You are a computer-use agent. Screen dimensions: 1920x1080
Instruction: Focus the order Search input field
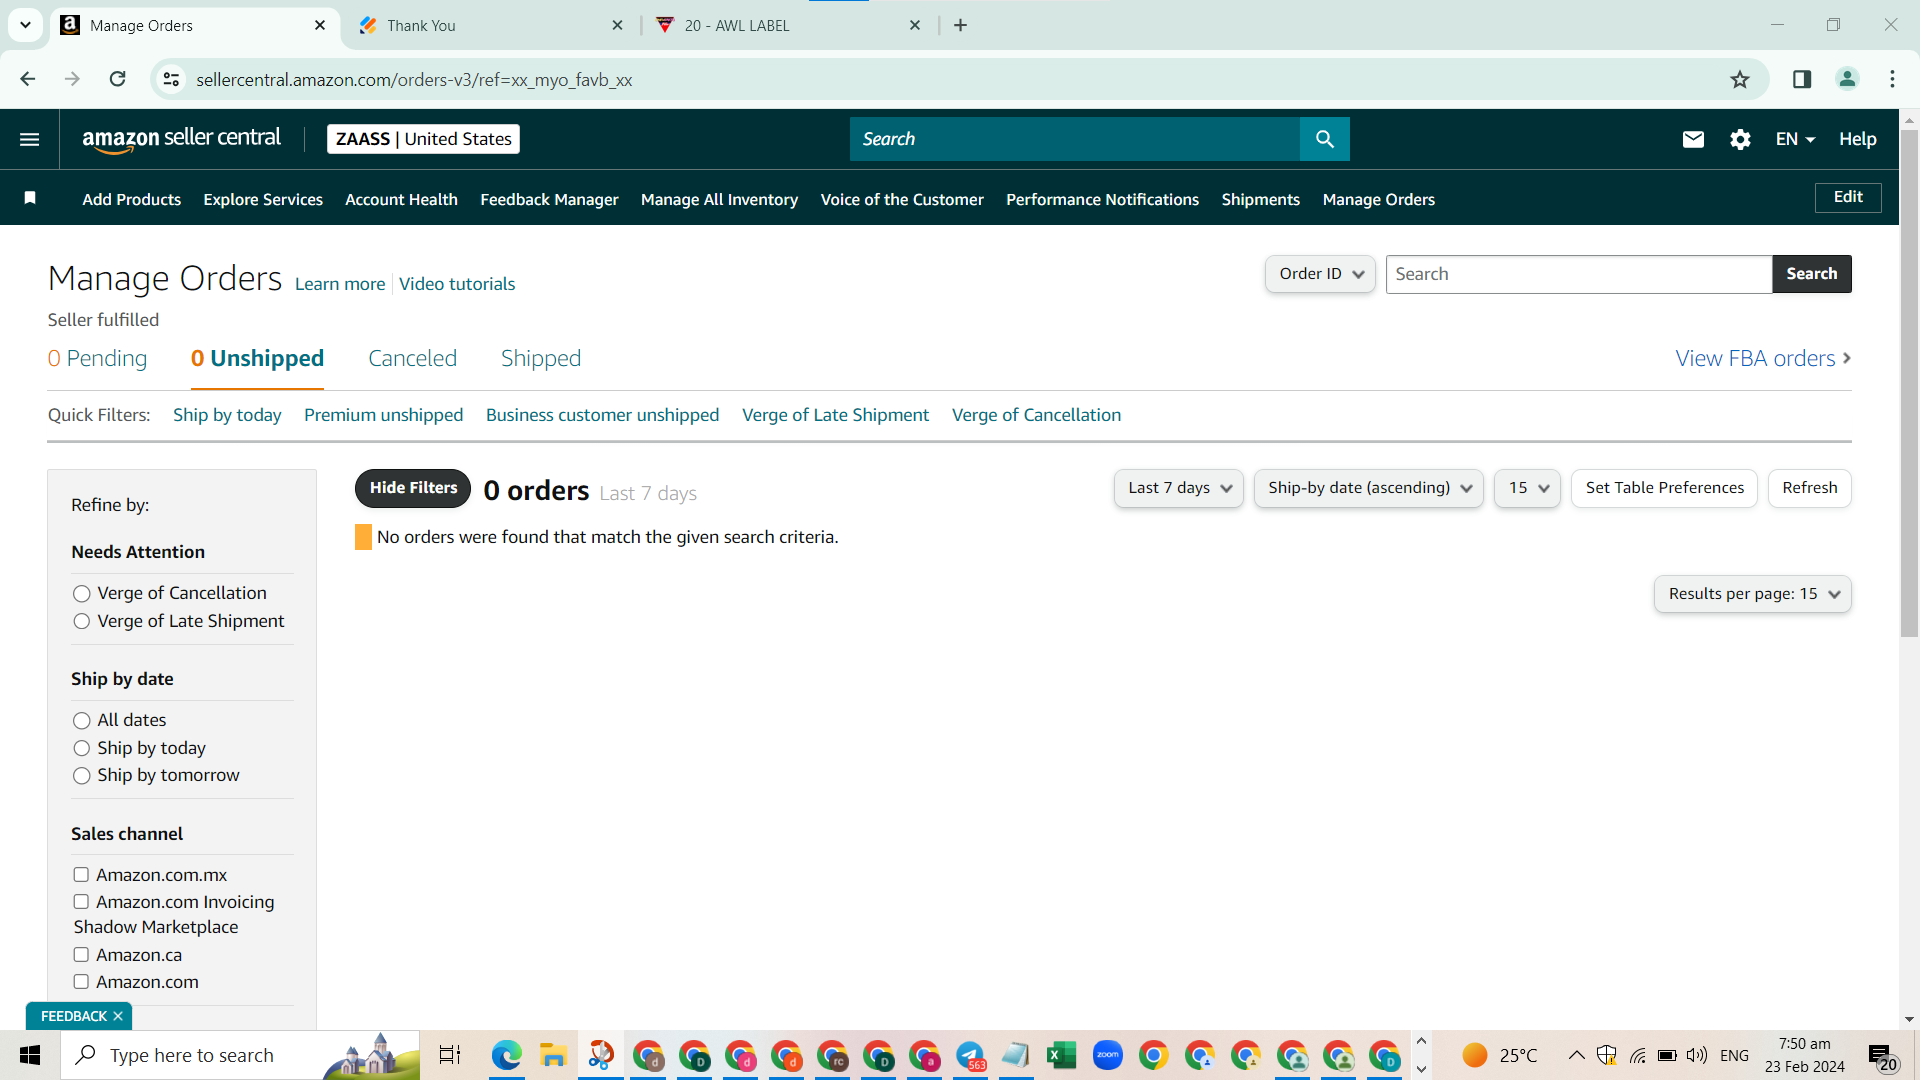click(1579, 274)
